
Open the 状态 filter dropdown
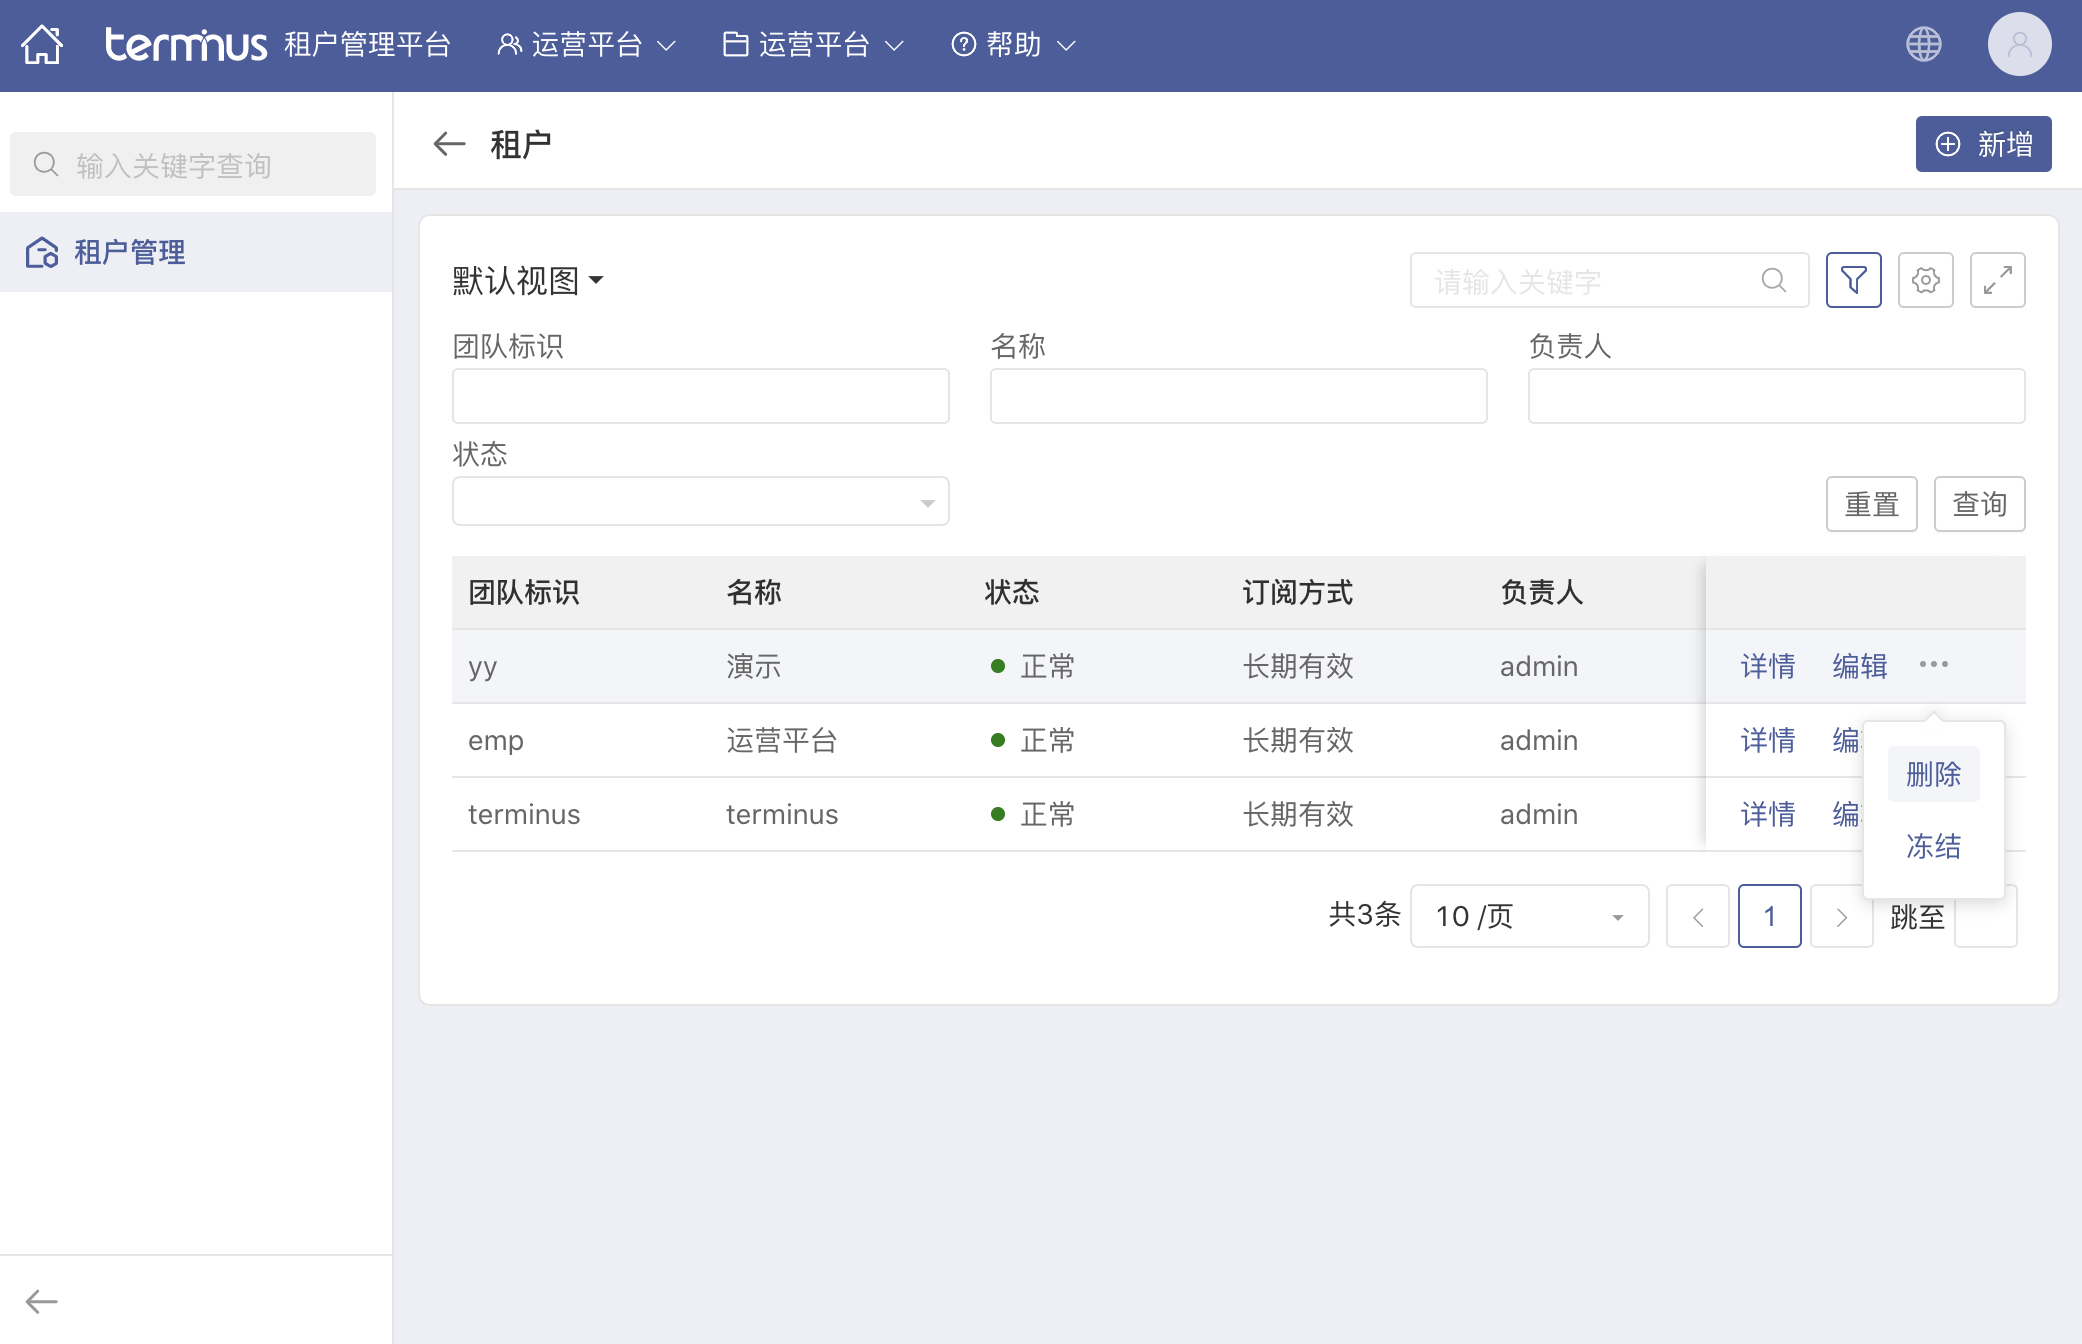(x=700, y=501)
